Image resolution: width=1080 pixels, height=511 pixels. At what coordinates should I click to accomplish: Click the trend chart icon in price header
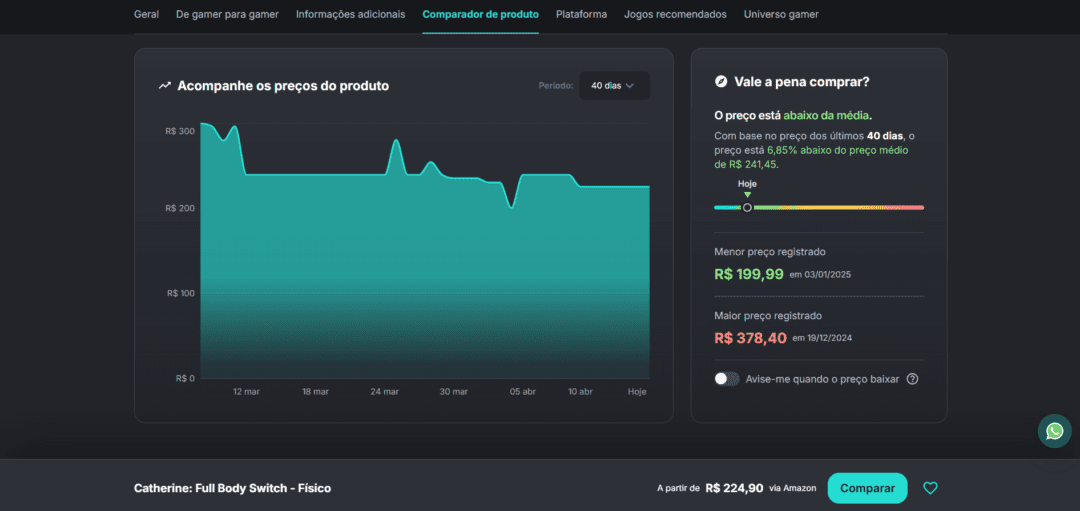pyautogui.click(x=165, y=86)
